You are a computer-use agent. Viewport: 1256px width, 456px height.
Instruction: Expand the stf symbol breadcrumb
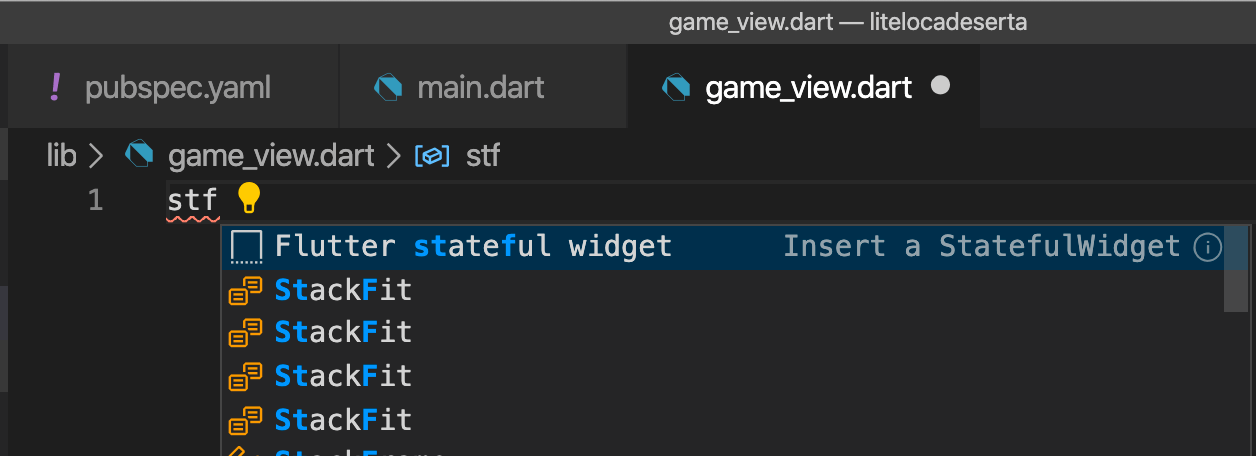(x=482, y=156)
